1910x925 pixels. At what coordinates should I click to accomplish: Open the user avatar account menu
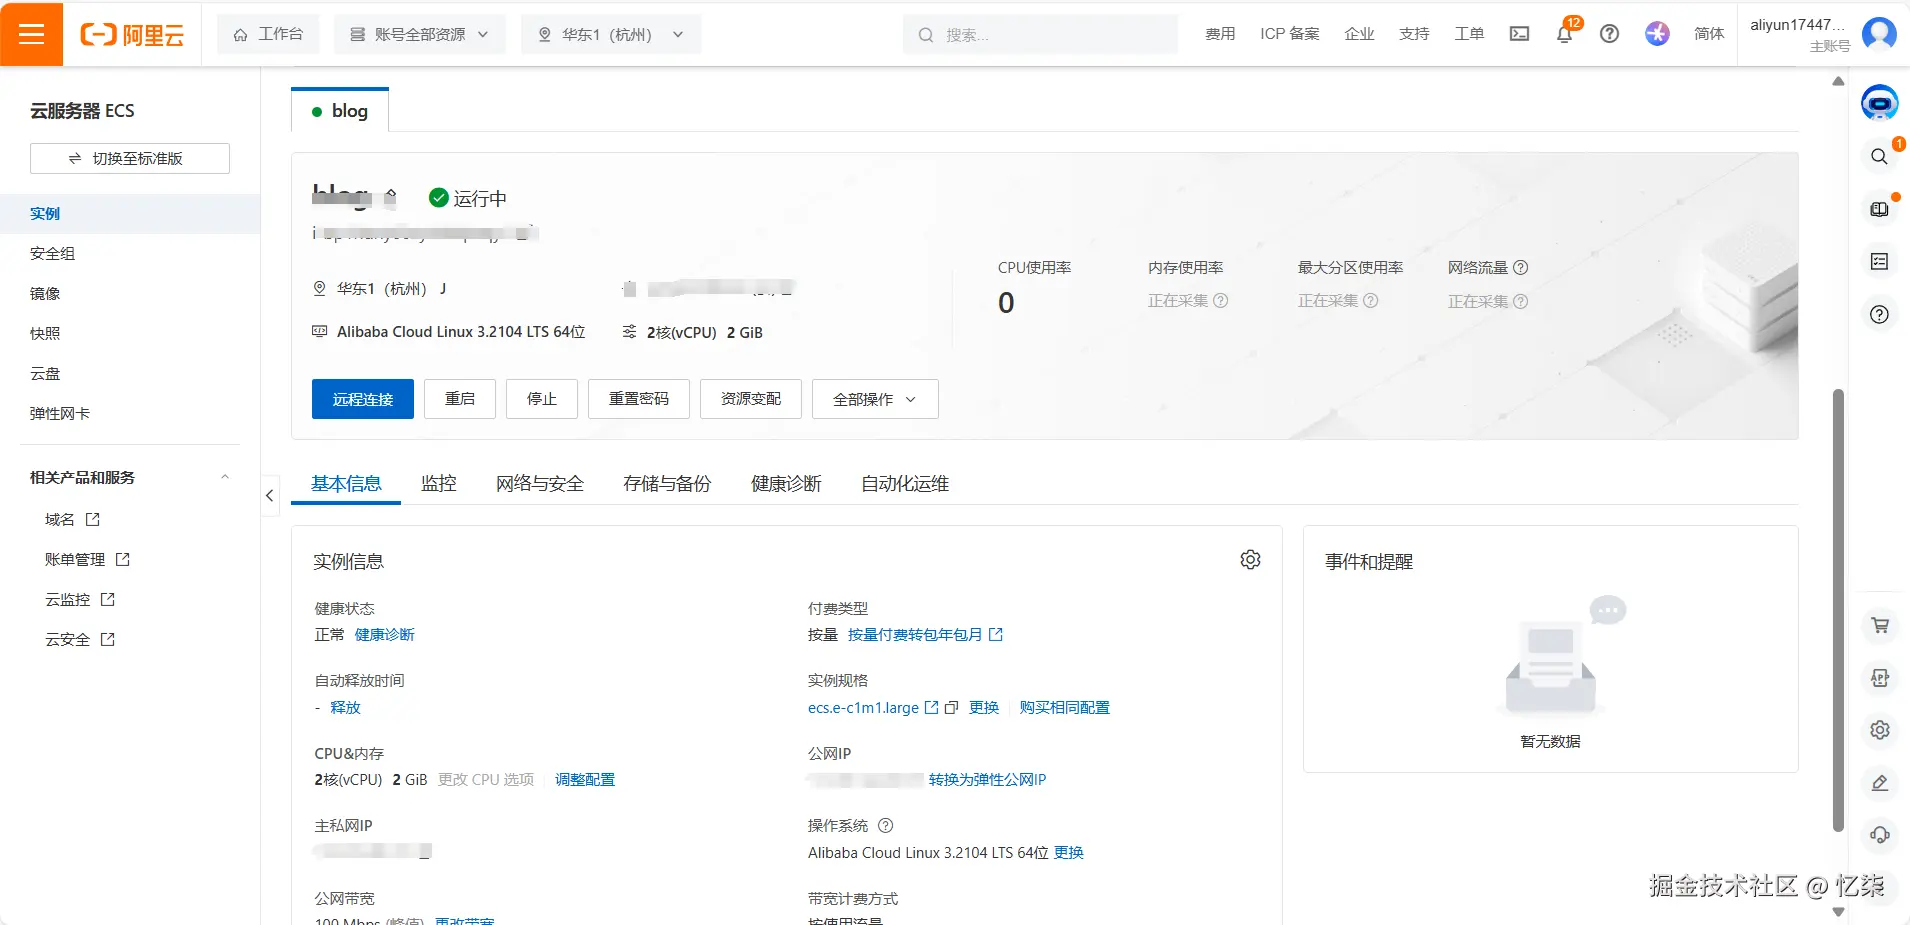1879,34
